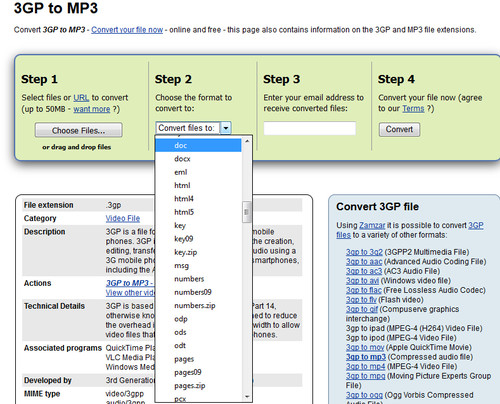Select 'doc' in the format list
This screenshot has width=500, height=404.
198,146
